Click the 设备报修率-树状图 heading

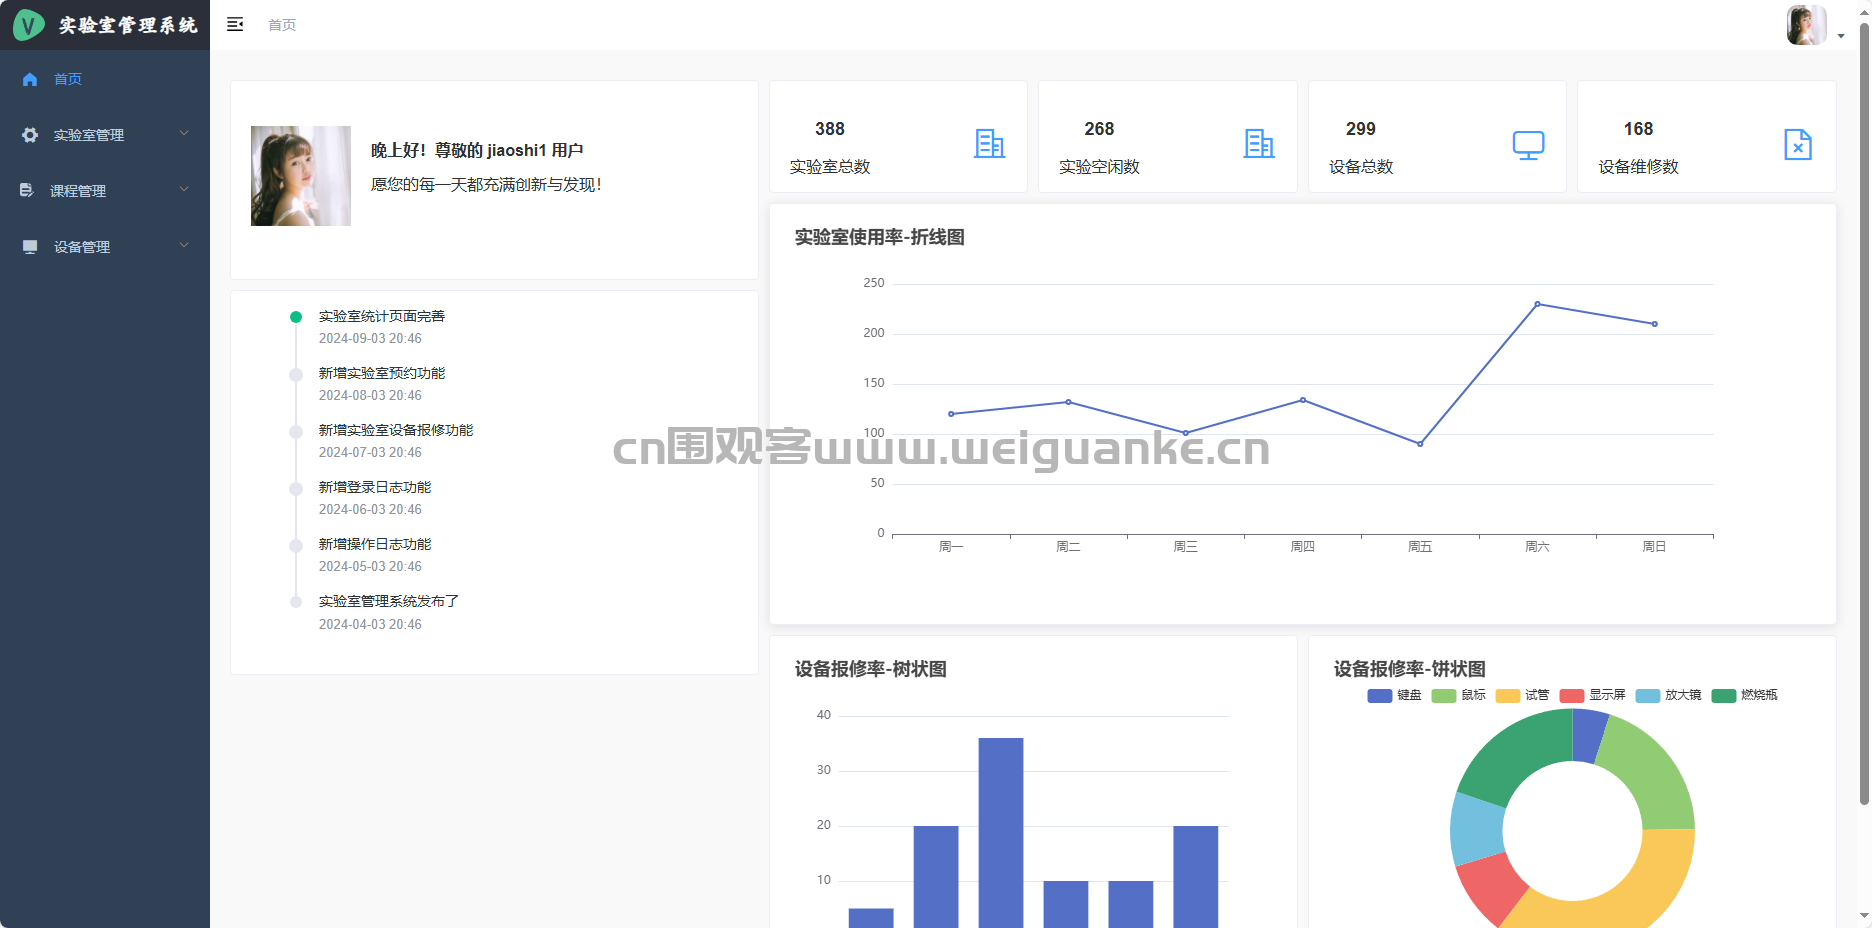pos(871,669)
